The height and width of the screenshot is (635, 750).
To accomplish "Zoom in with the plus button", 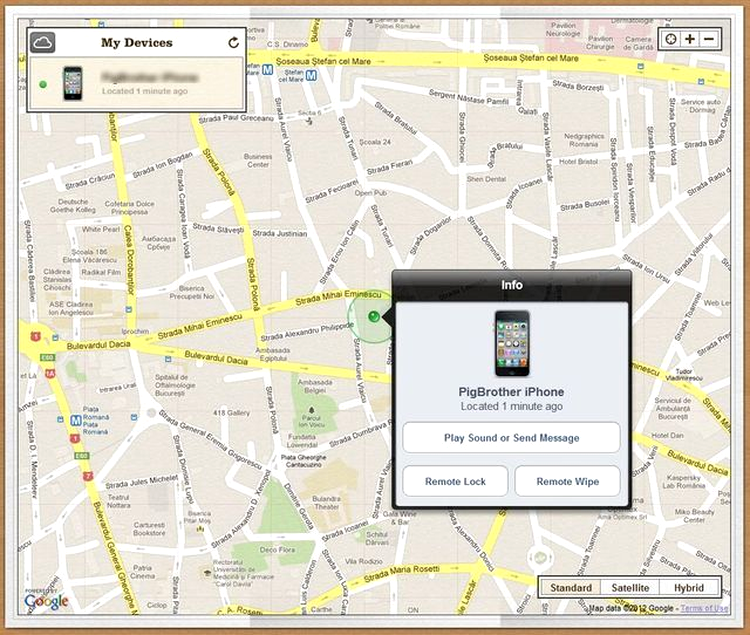I will pos(690,39).
